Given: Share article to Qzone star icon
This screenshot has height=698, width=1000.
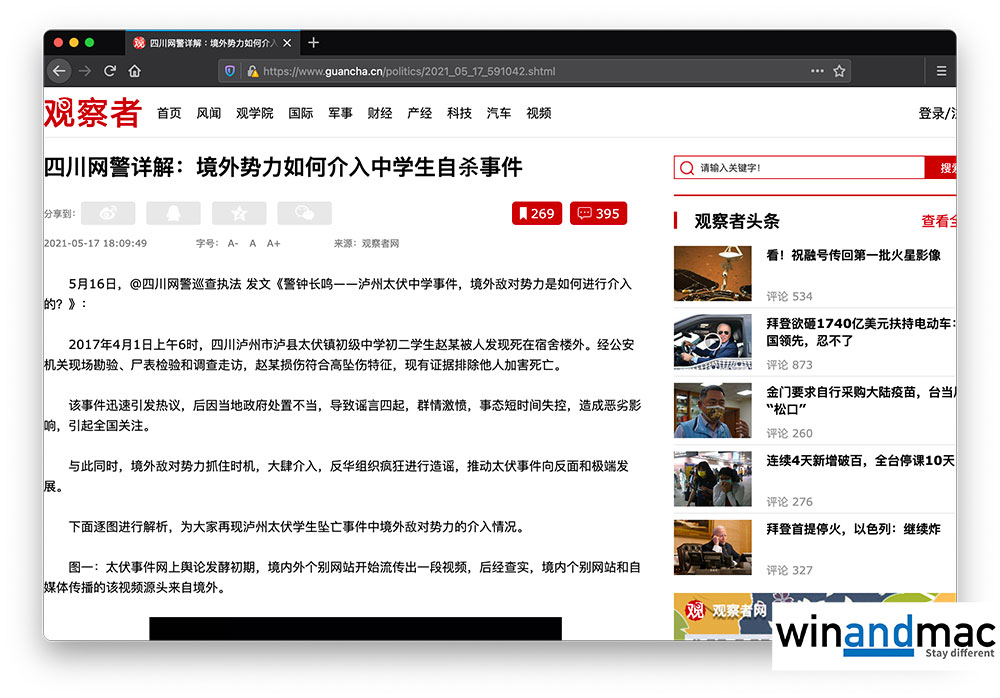Looking at the screenshot, I should point(239,213).
